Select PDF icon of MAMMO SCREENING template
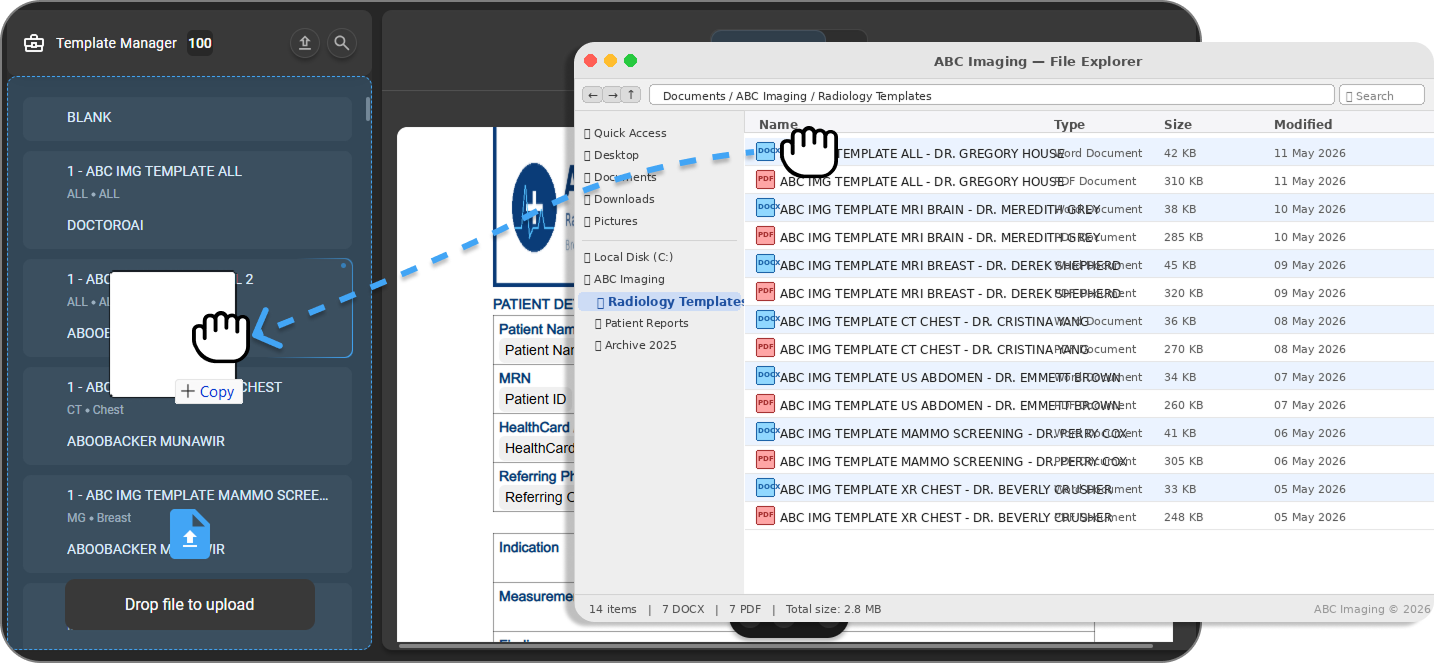 [765, 460]
